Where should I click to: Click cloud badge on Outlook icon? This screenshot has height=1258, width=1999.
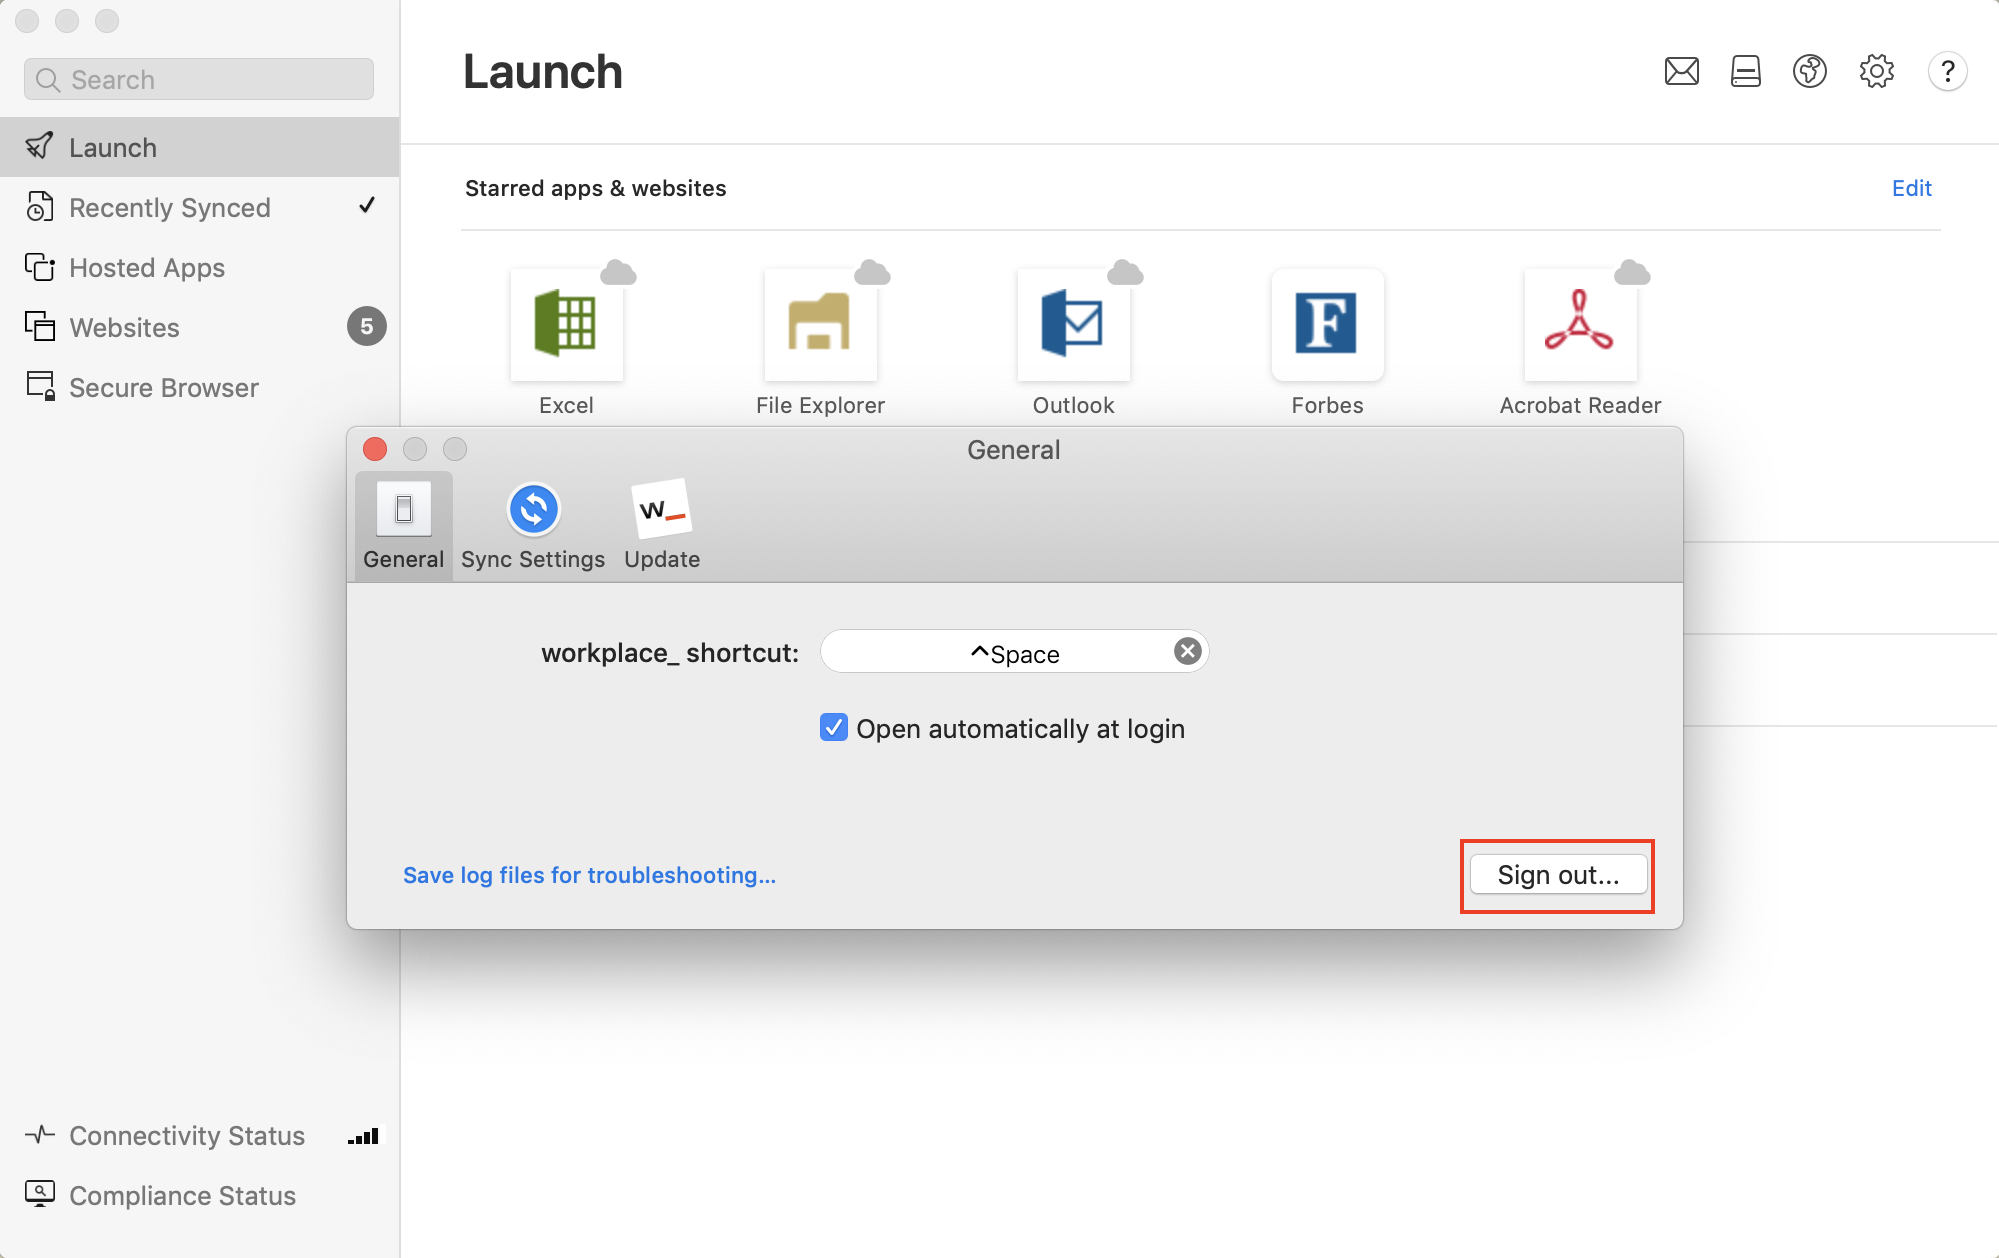point(1125,272)
